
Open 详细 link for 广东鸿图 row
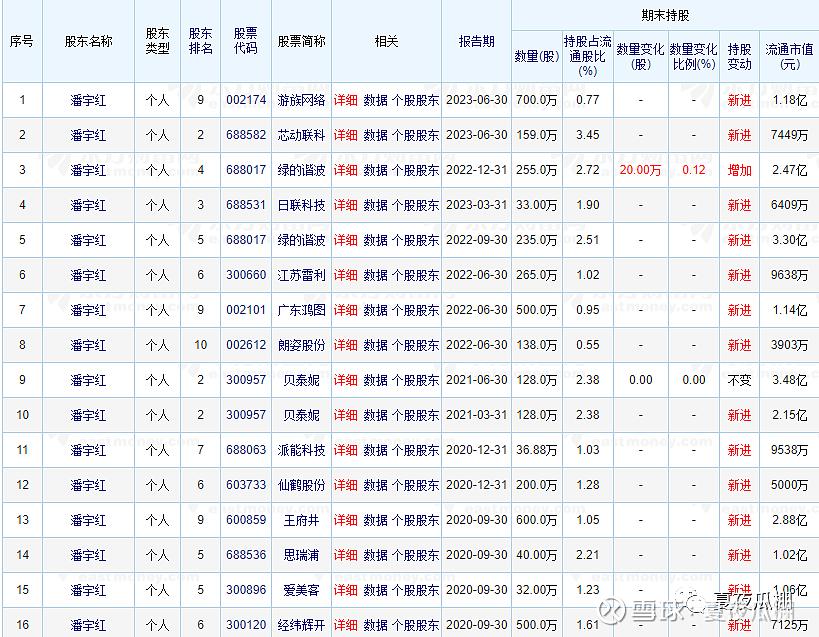coord(345,310)
